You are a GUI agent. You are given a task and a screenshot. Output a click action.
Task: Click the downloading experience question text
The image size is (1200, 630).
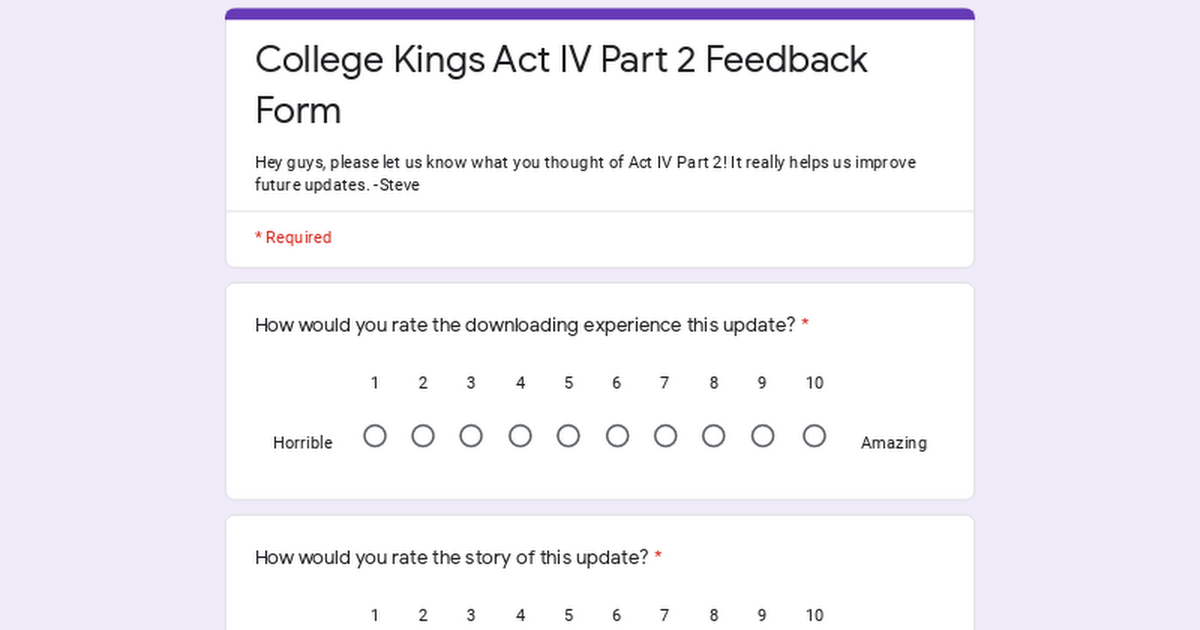pyautogui.click(x=532, y=325)
